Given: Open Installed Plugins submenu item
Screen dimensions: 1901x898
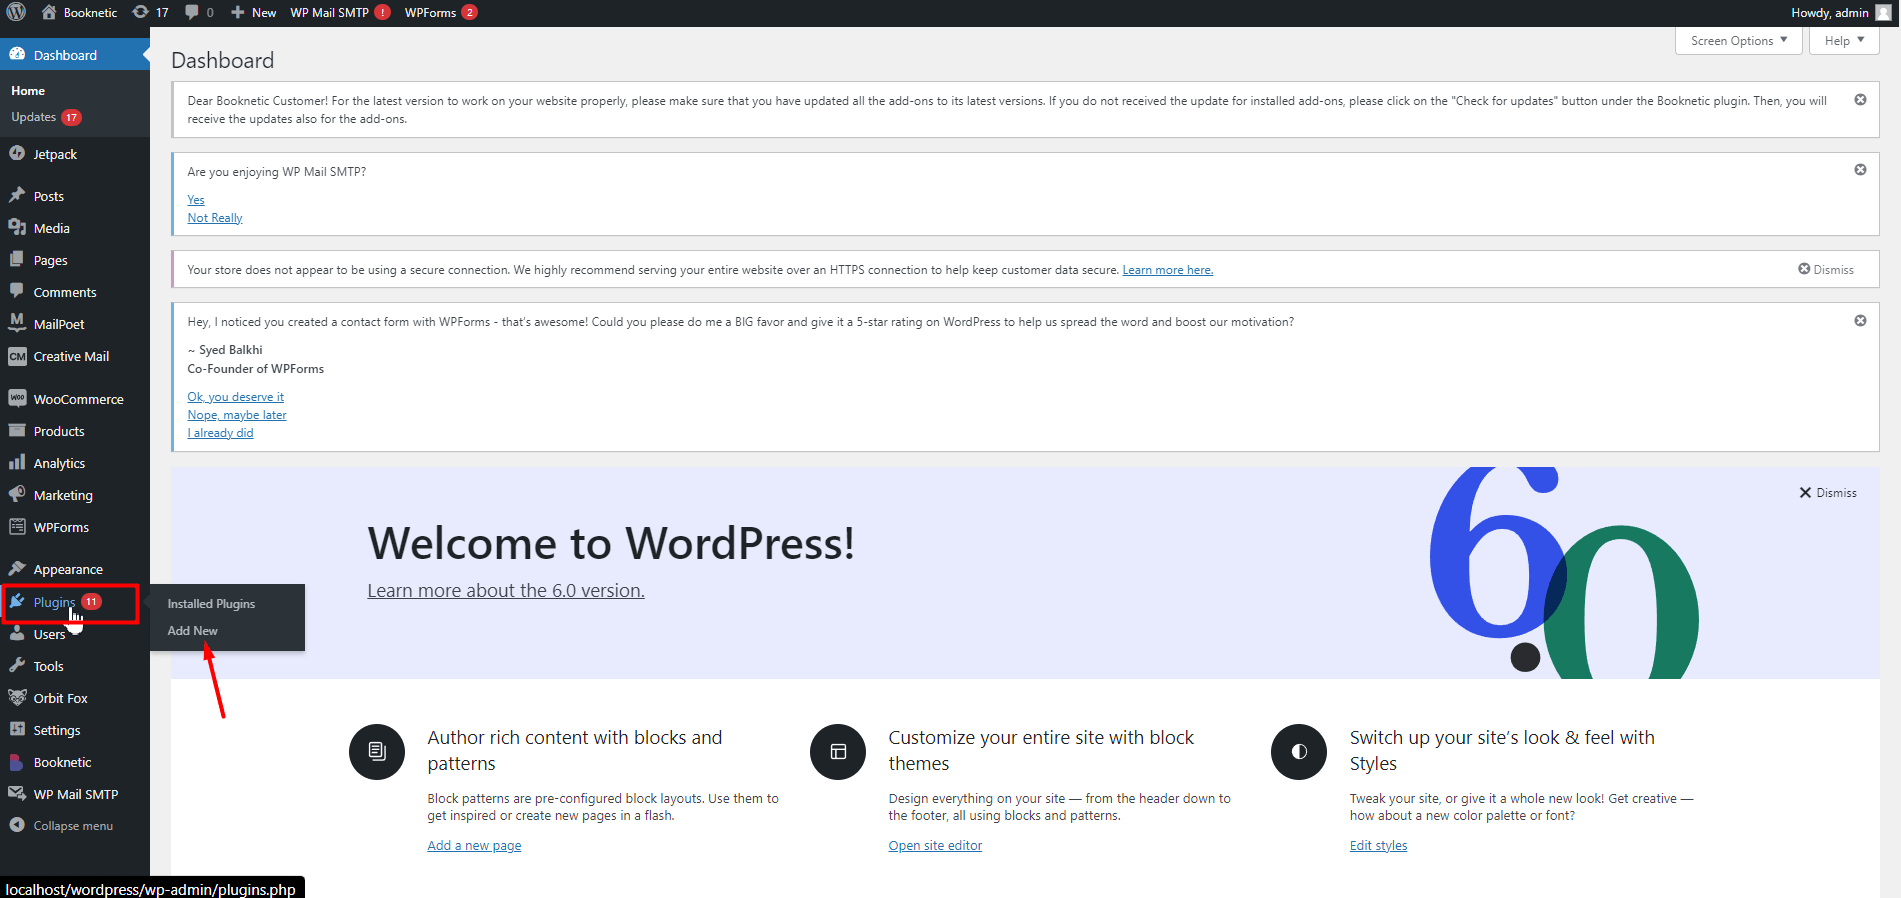Looking at the screenshot, I should 211,604.
